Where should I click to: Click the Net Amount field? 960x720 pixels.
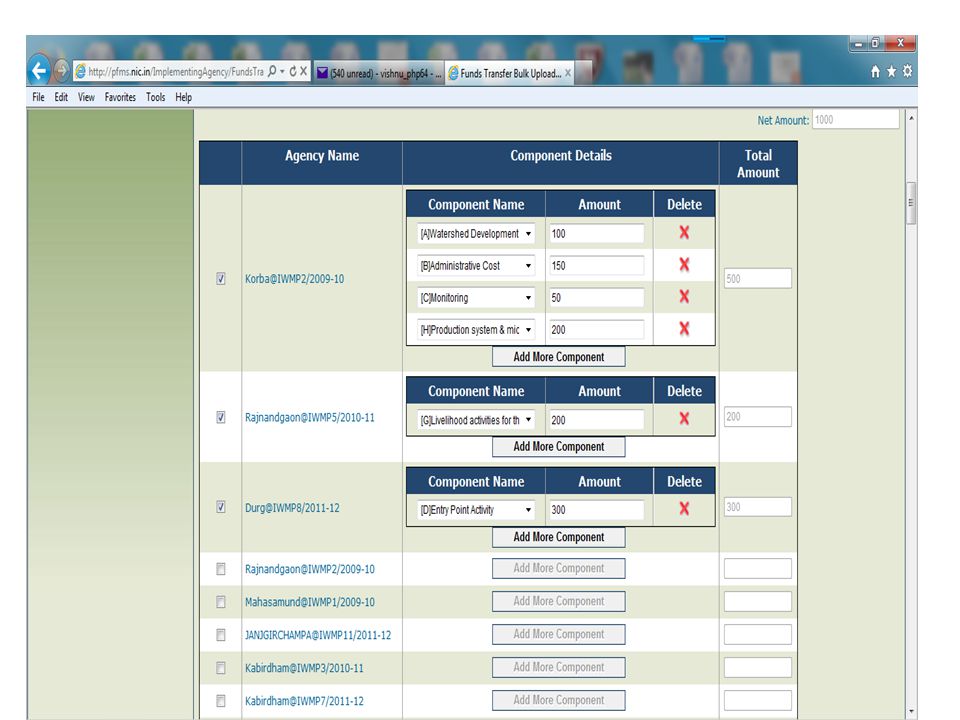pos(855,119)
